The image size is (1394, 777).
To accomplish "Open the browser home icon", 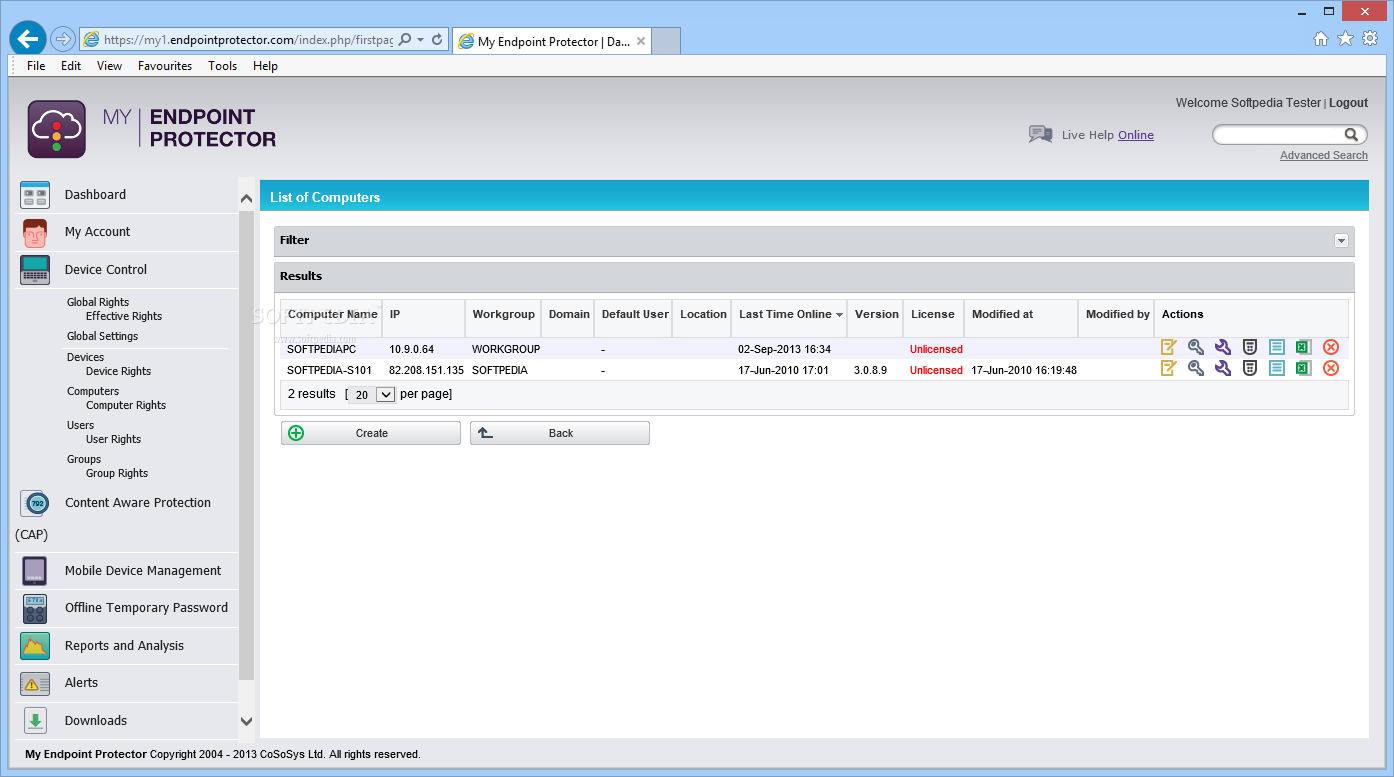I will 1321,39.
